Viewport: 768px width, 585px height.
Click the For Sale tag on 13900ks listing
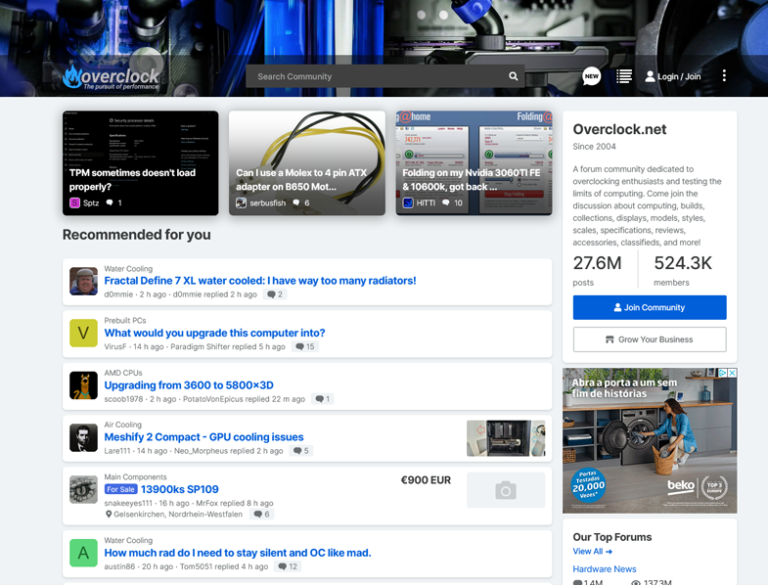tap(119, 489)
